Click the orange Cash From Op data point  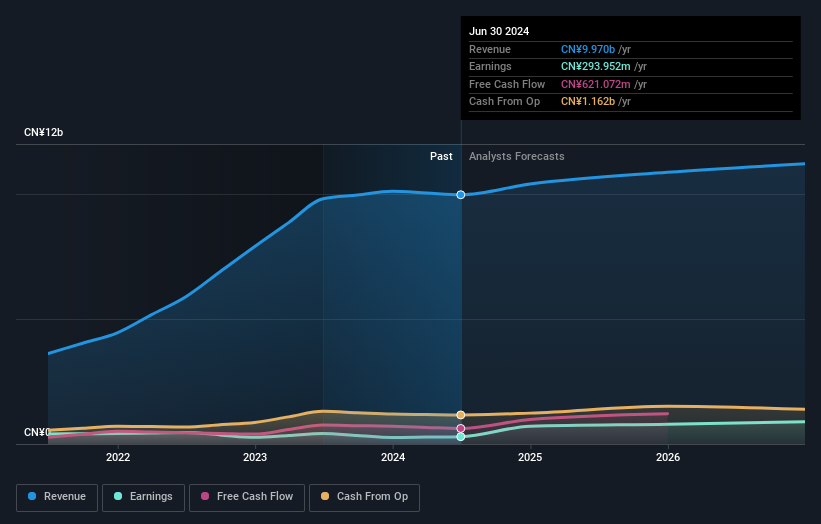[x=461, y=415]
